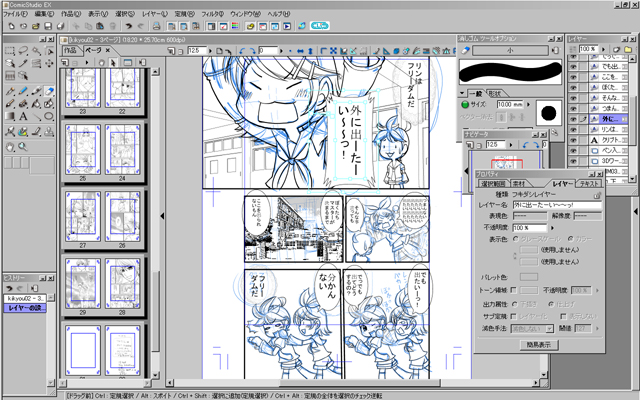Image resolution: width=640 pixels, height=400 pixels.
Task: Click the 小 preset button in tool options
Action: (510, 51)
